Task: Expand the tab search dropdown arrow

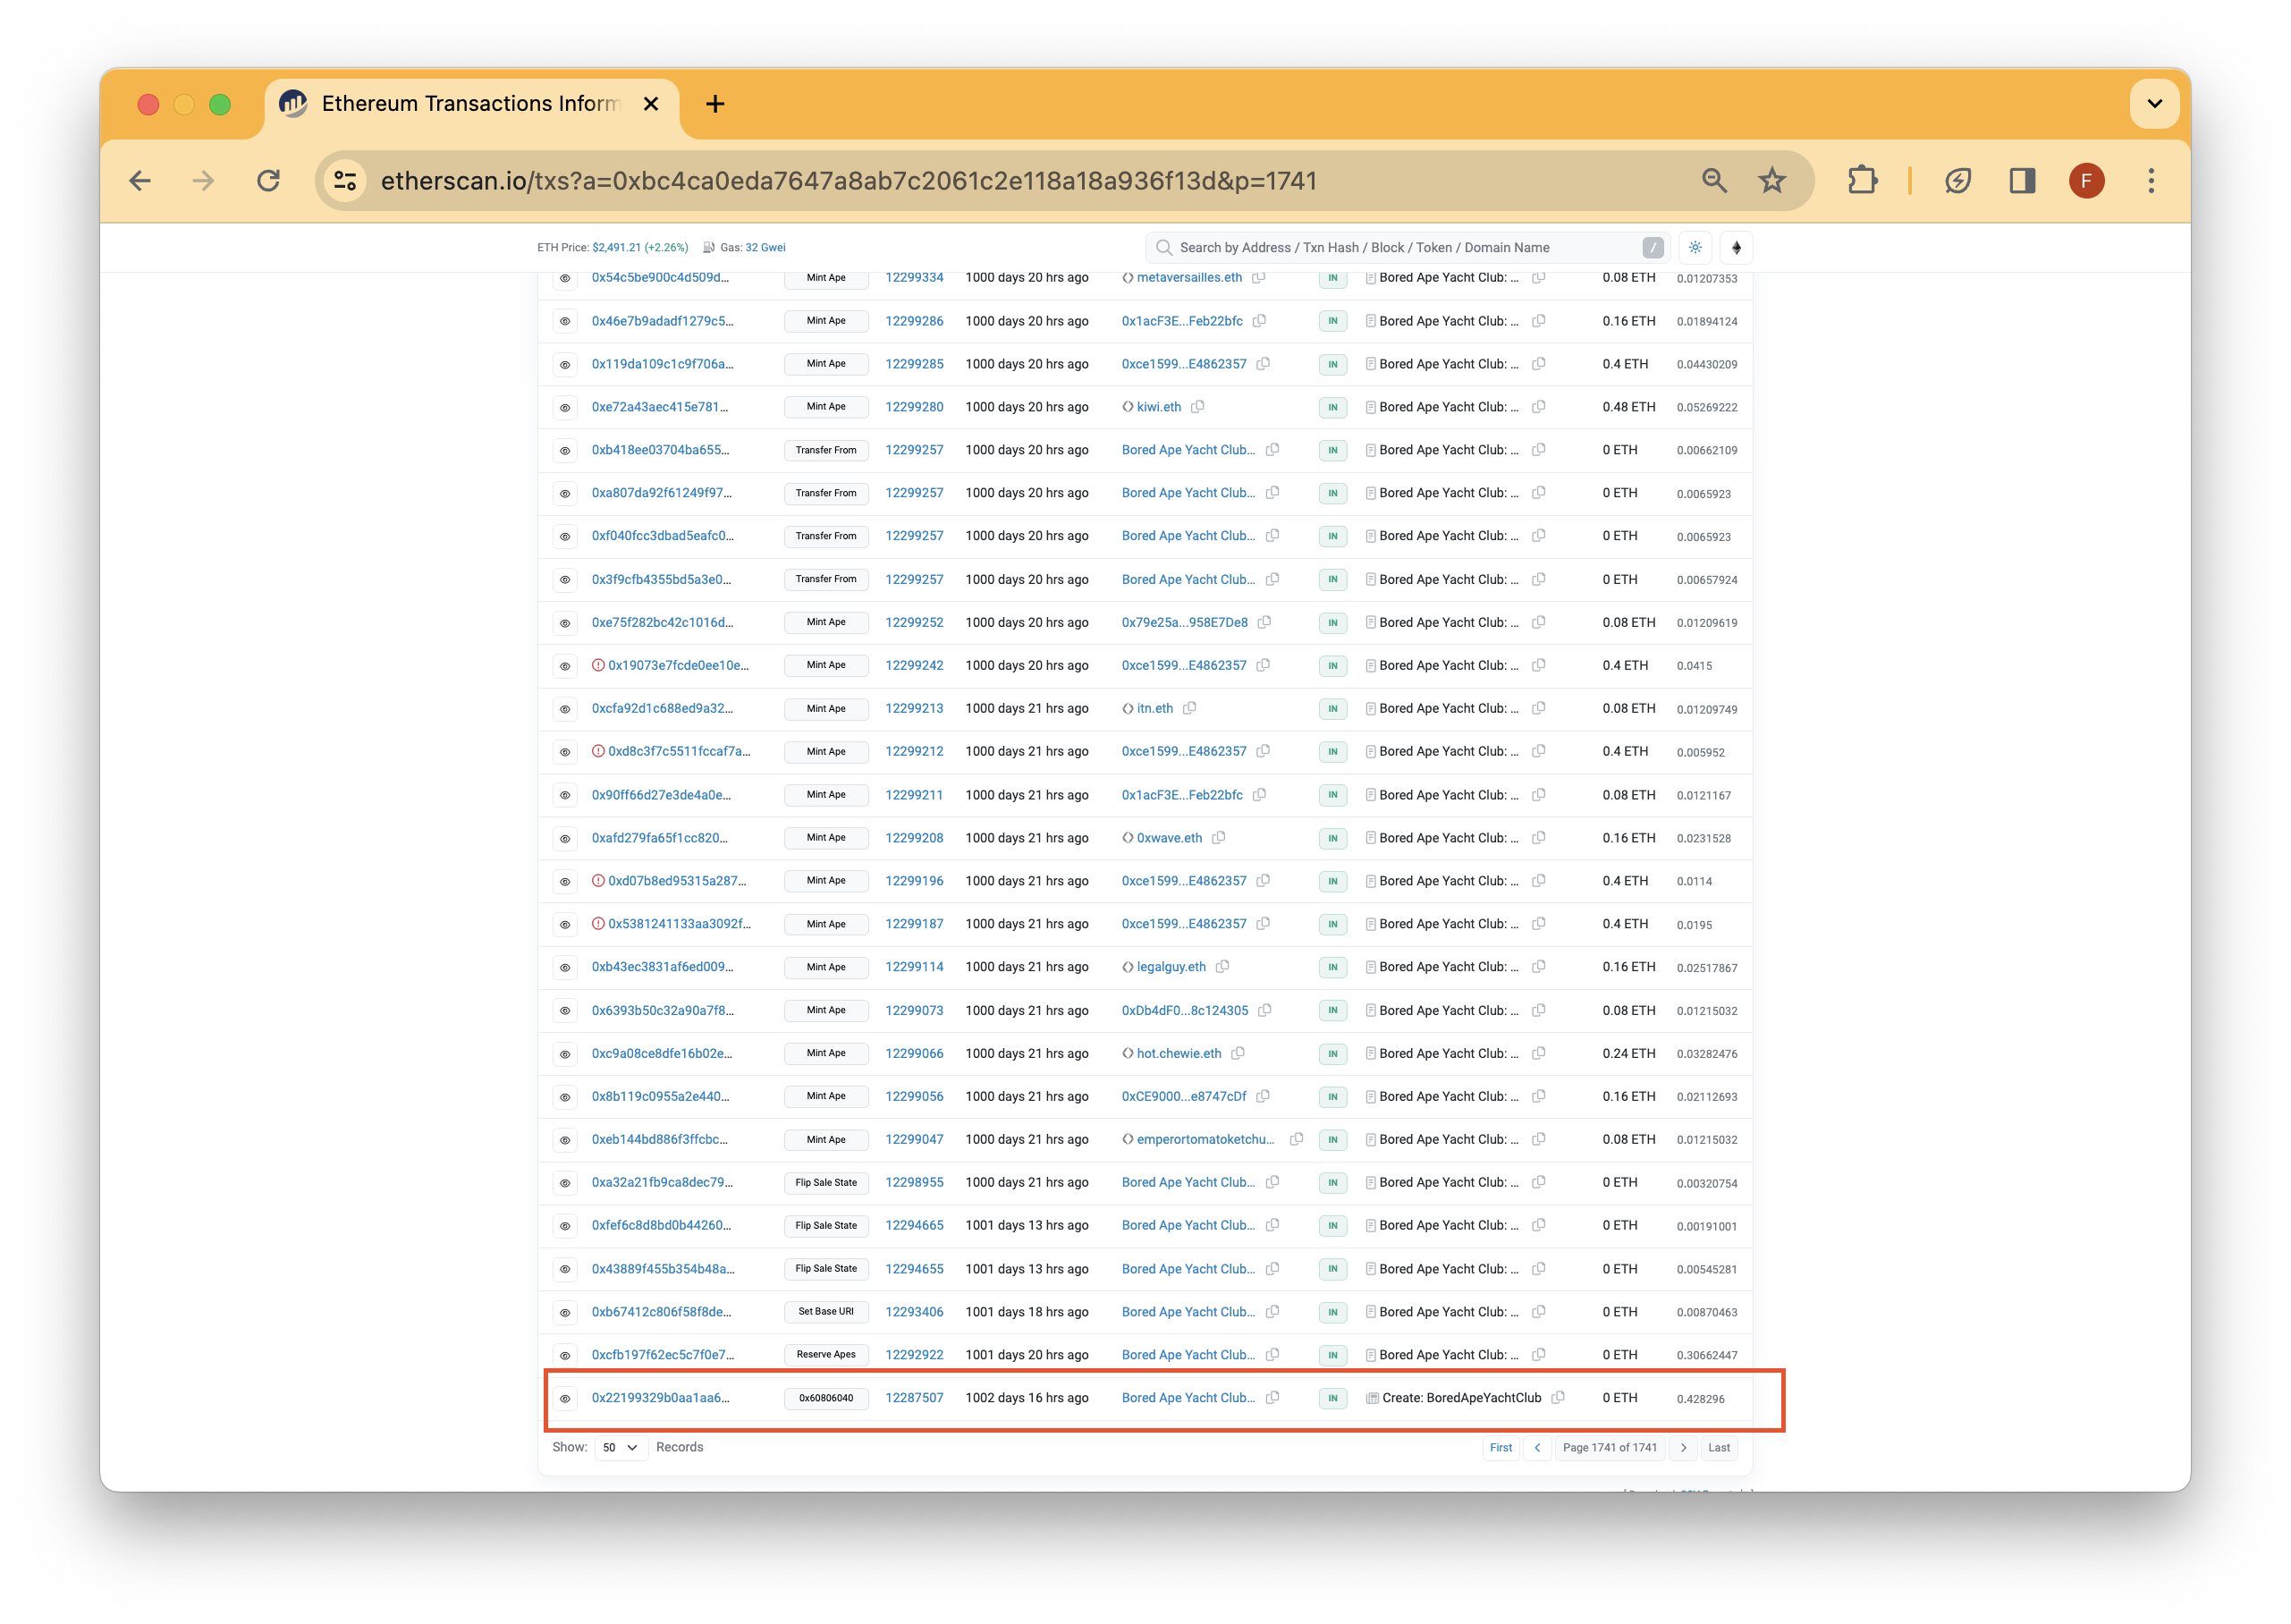Action: coord(2154,104)
